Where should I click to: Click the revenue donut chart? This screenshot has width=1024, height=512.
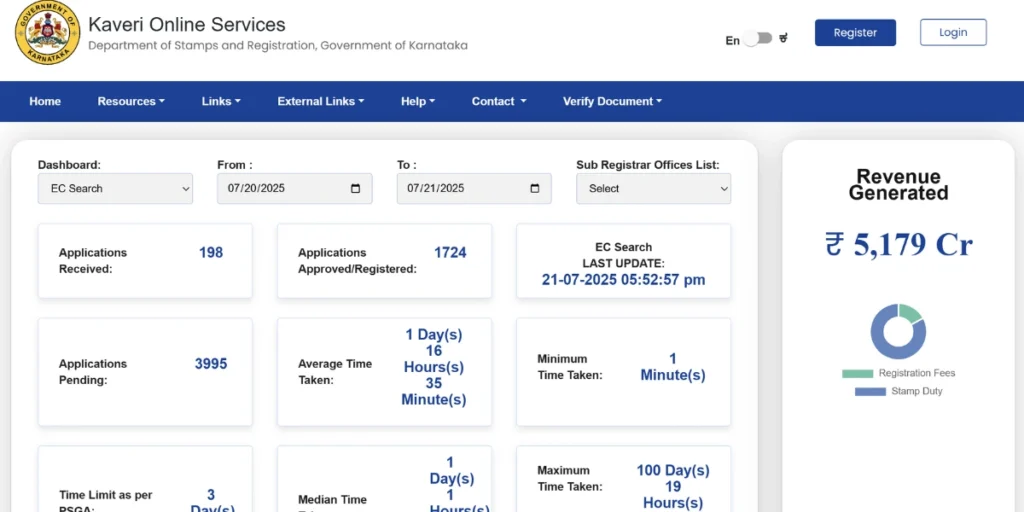(898, 331)
